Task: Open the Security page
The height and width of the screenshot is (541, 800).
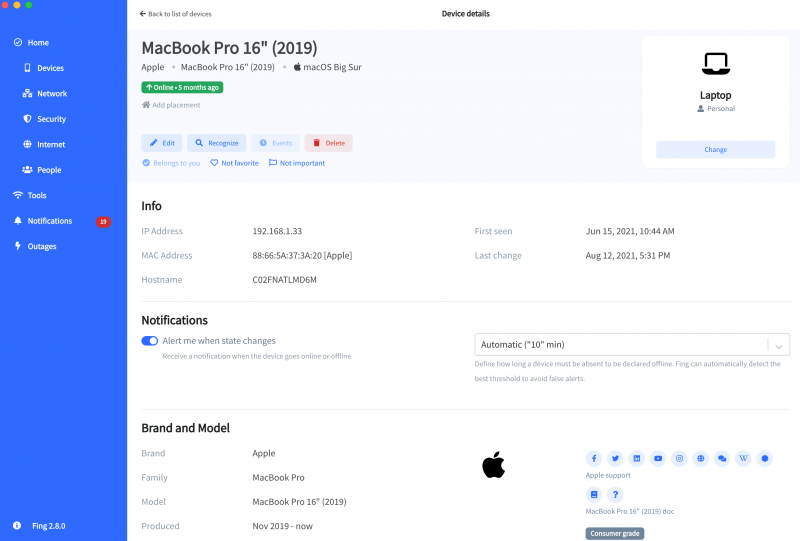Action: pos(52,119)
